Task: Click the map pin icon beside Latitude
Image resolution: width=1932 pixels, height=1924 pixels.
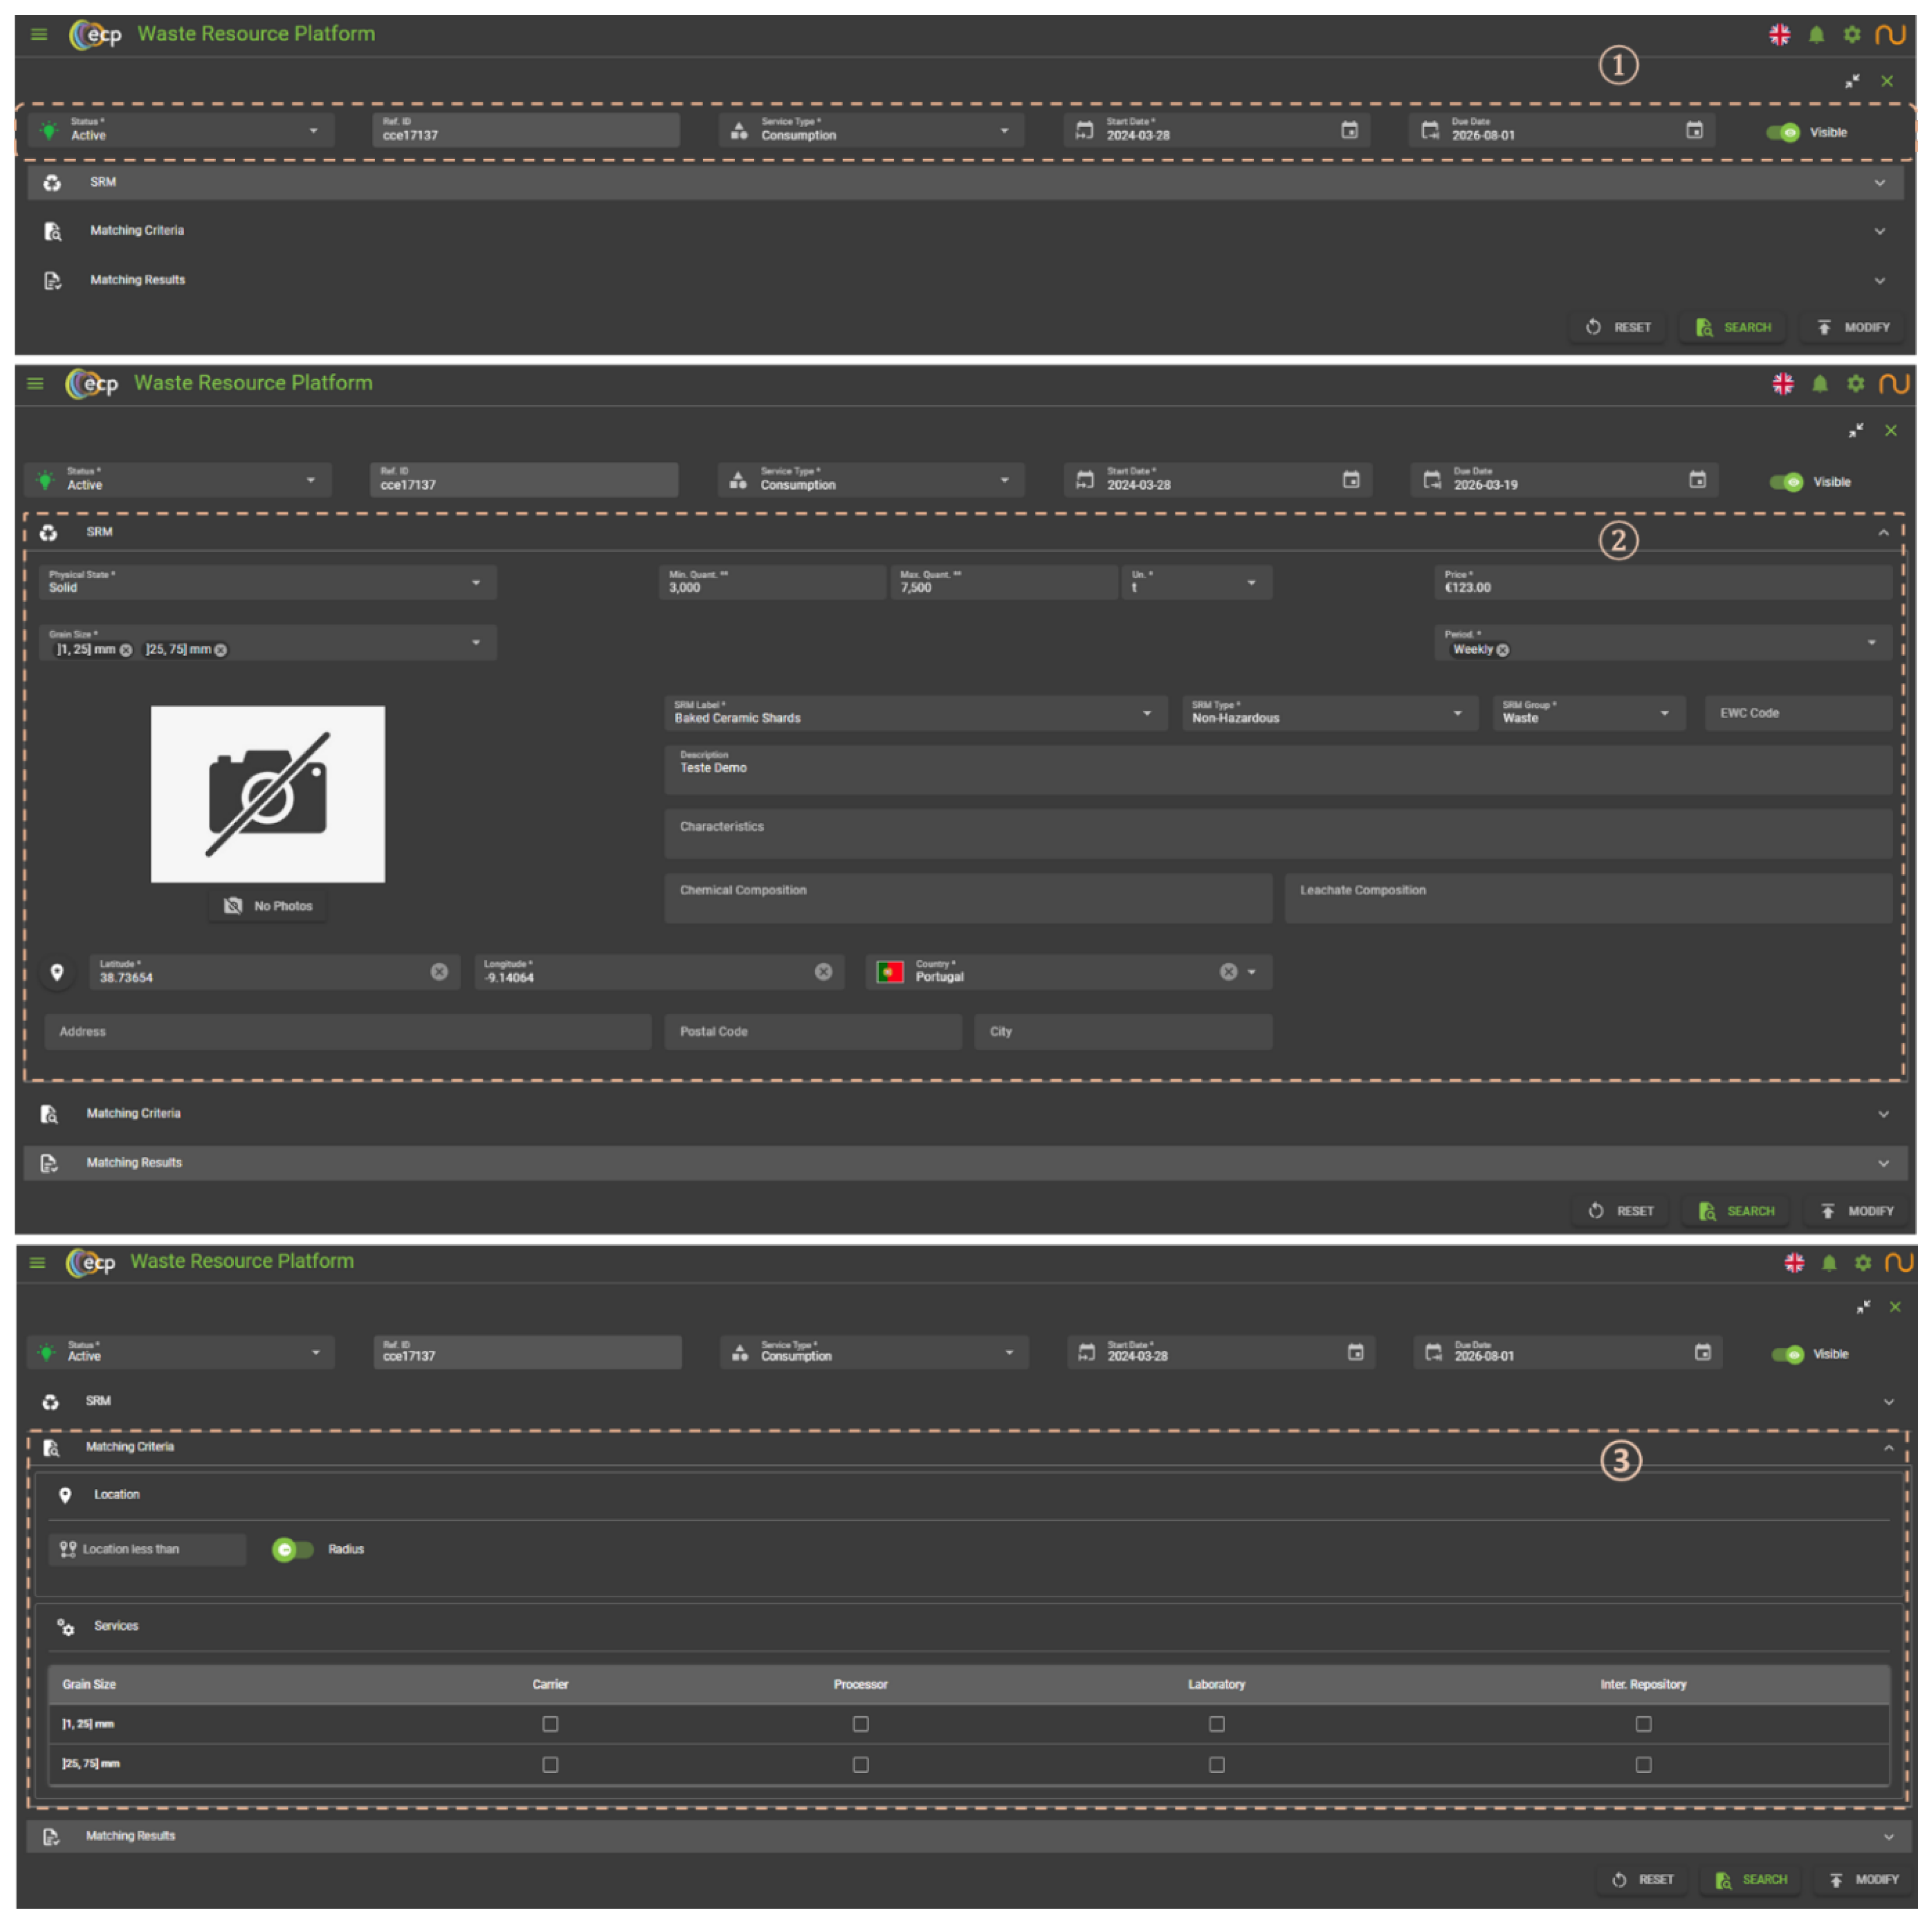Action: click(x=57, y=973)
